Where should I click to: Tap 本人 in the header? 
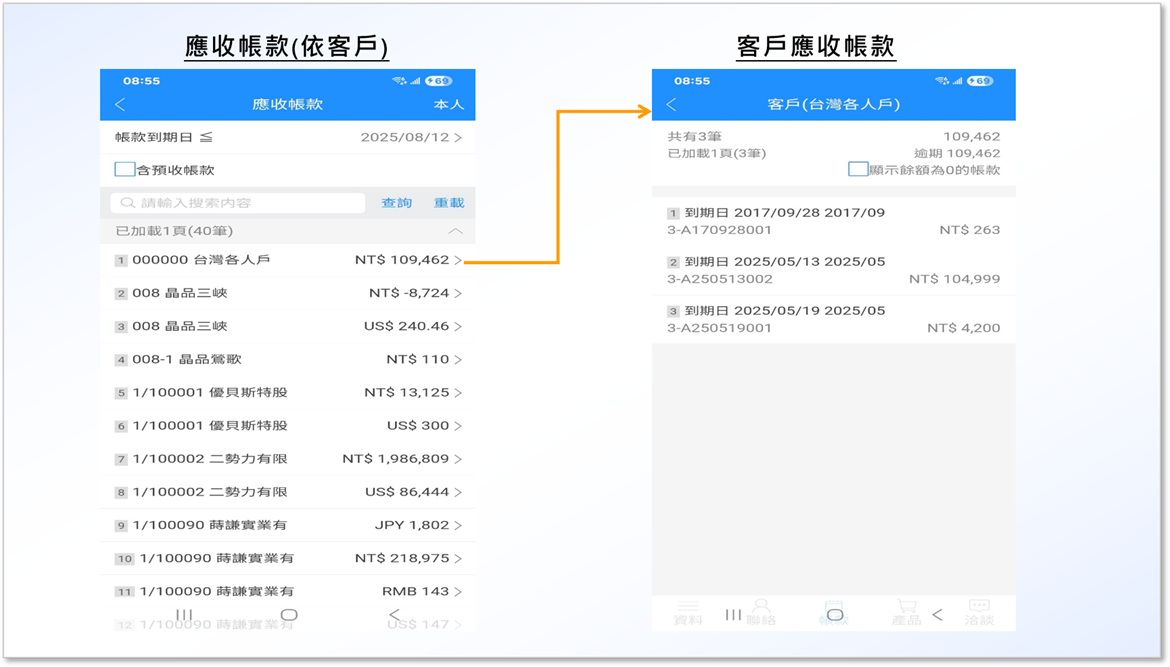(x=448, y=105)
